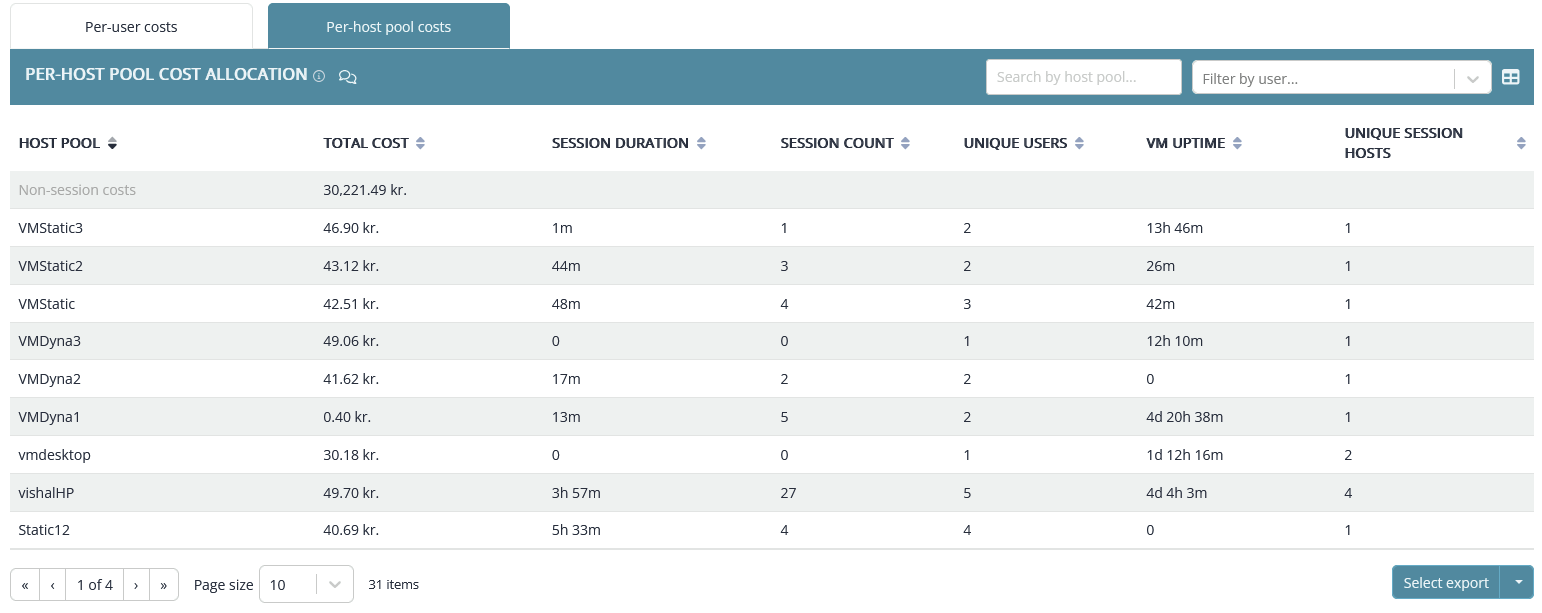
Task: Click the table column layout icon
Action: tap(1510, 77)
